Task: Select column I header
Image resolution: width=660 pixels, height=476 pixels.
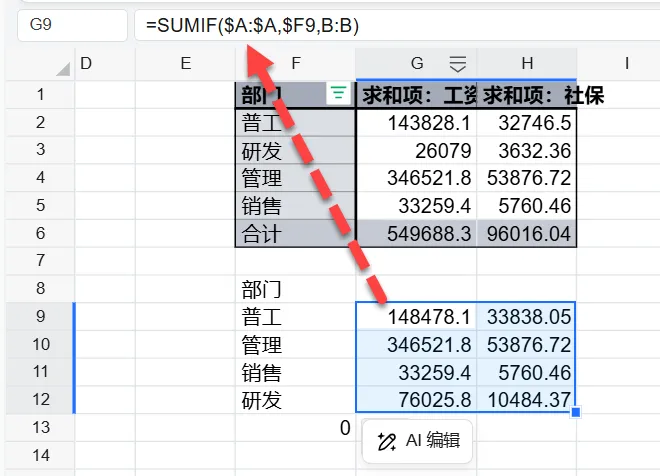Action: click(x=619, y=64)
